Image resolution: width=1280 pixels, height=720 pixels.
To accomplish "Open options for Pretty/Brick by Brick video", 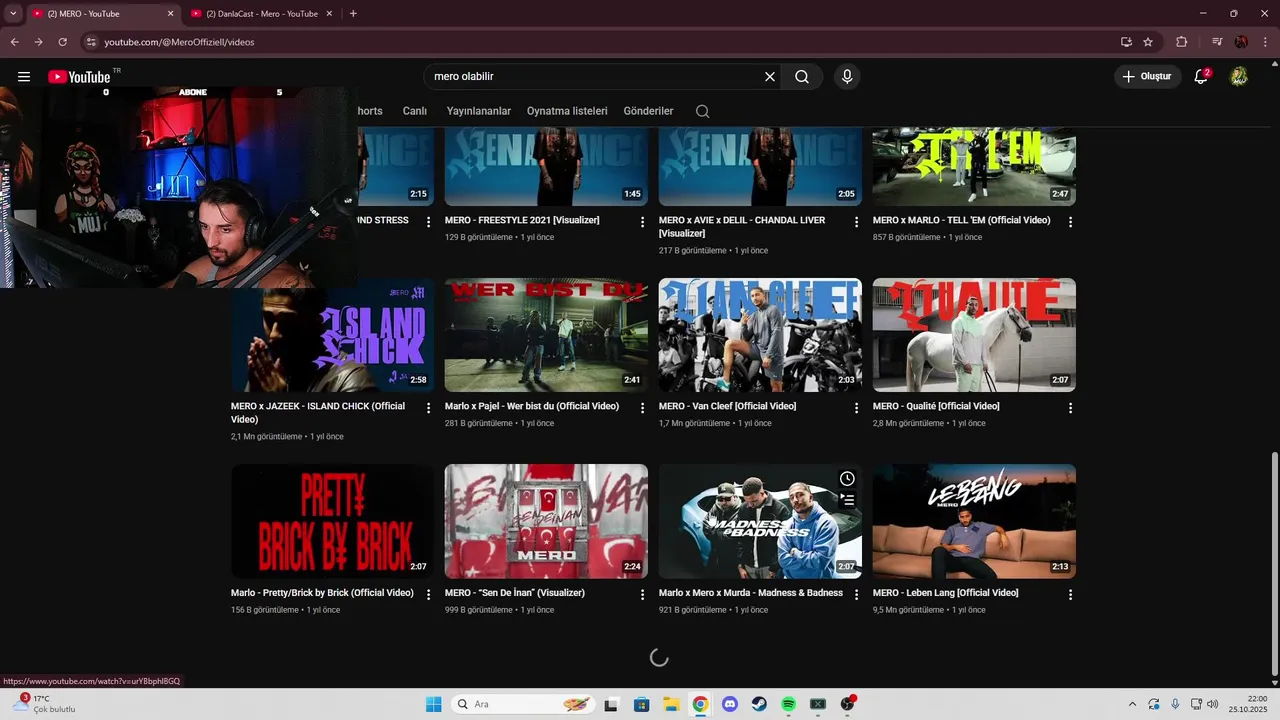I will pos(429,594).
